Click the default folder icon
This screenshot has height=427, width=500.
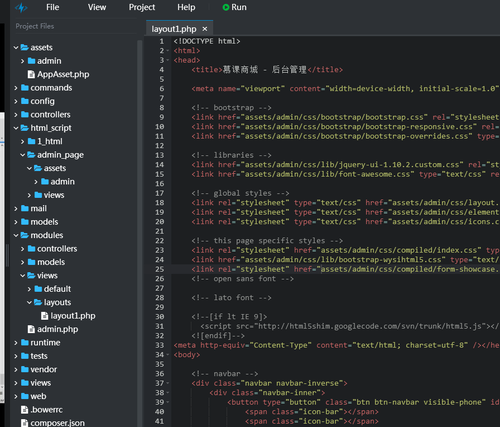pyautogui.click(x=38, y=289)
